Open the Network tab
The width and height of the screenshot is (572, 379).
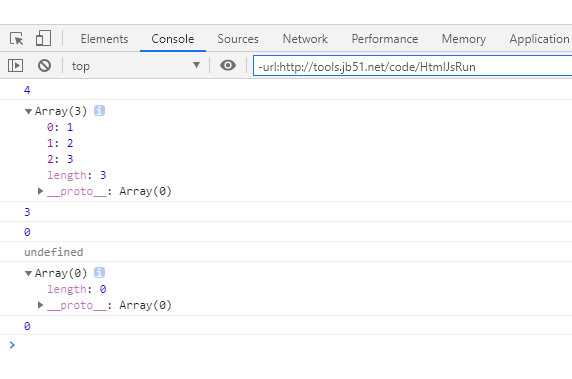[x=305, y=39]
